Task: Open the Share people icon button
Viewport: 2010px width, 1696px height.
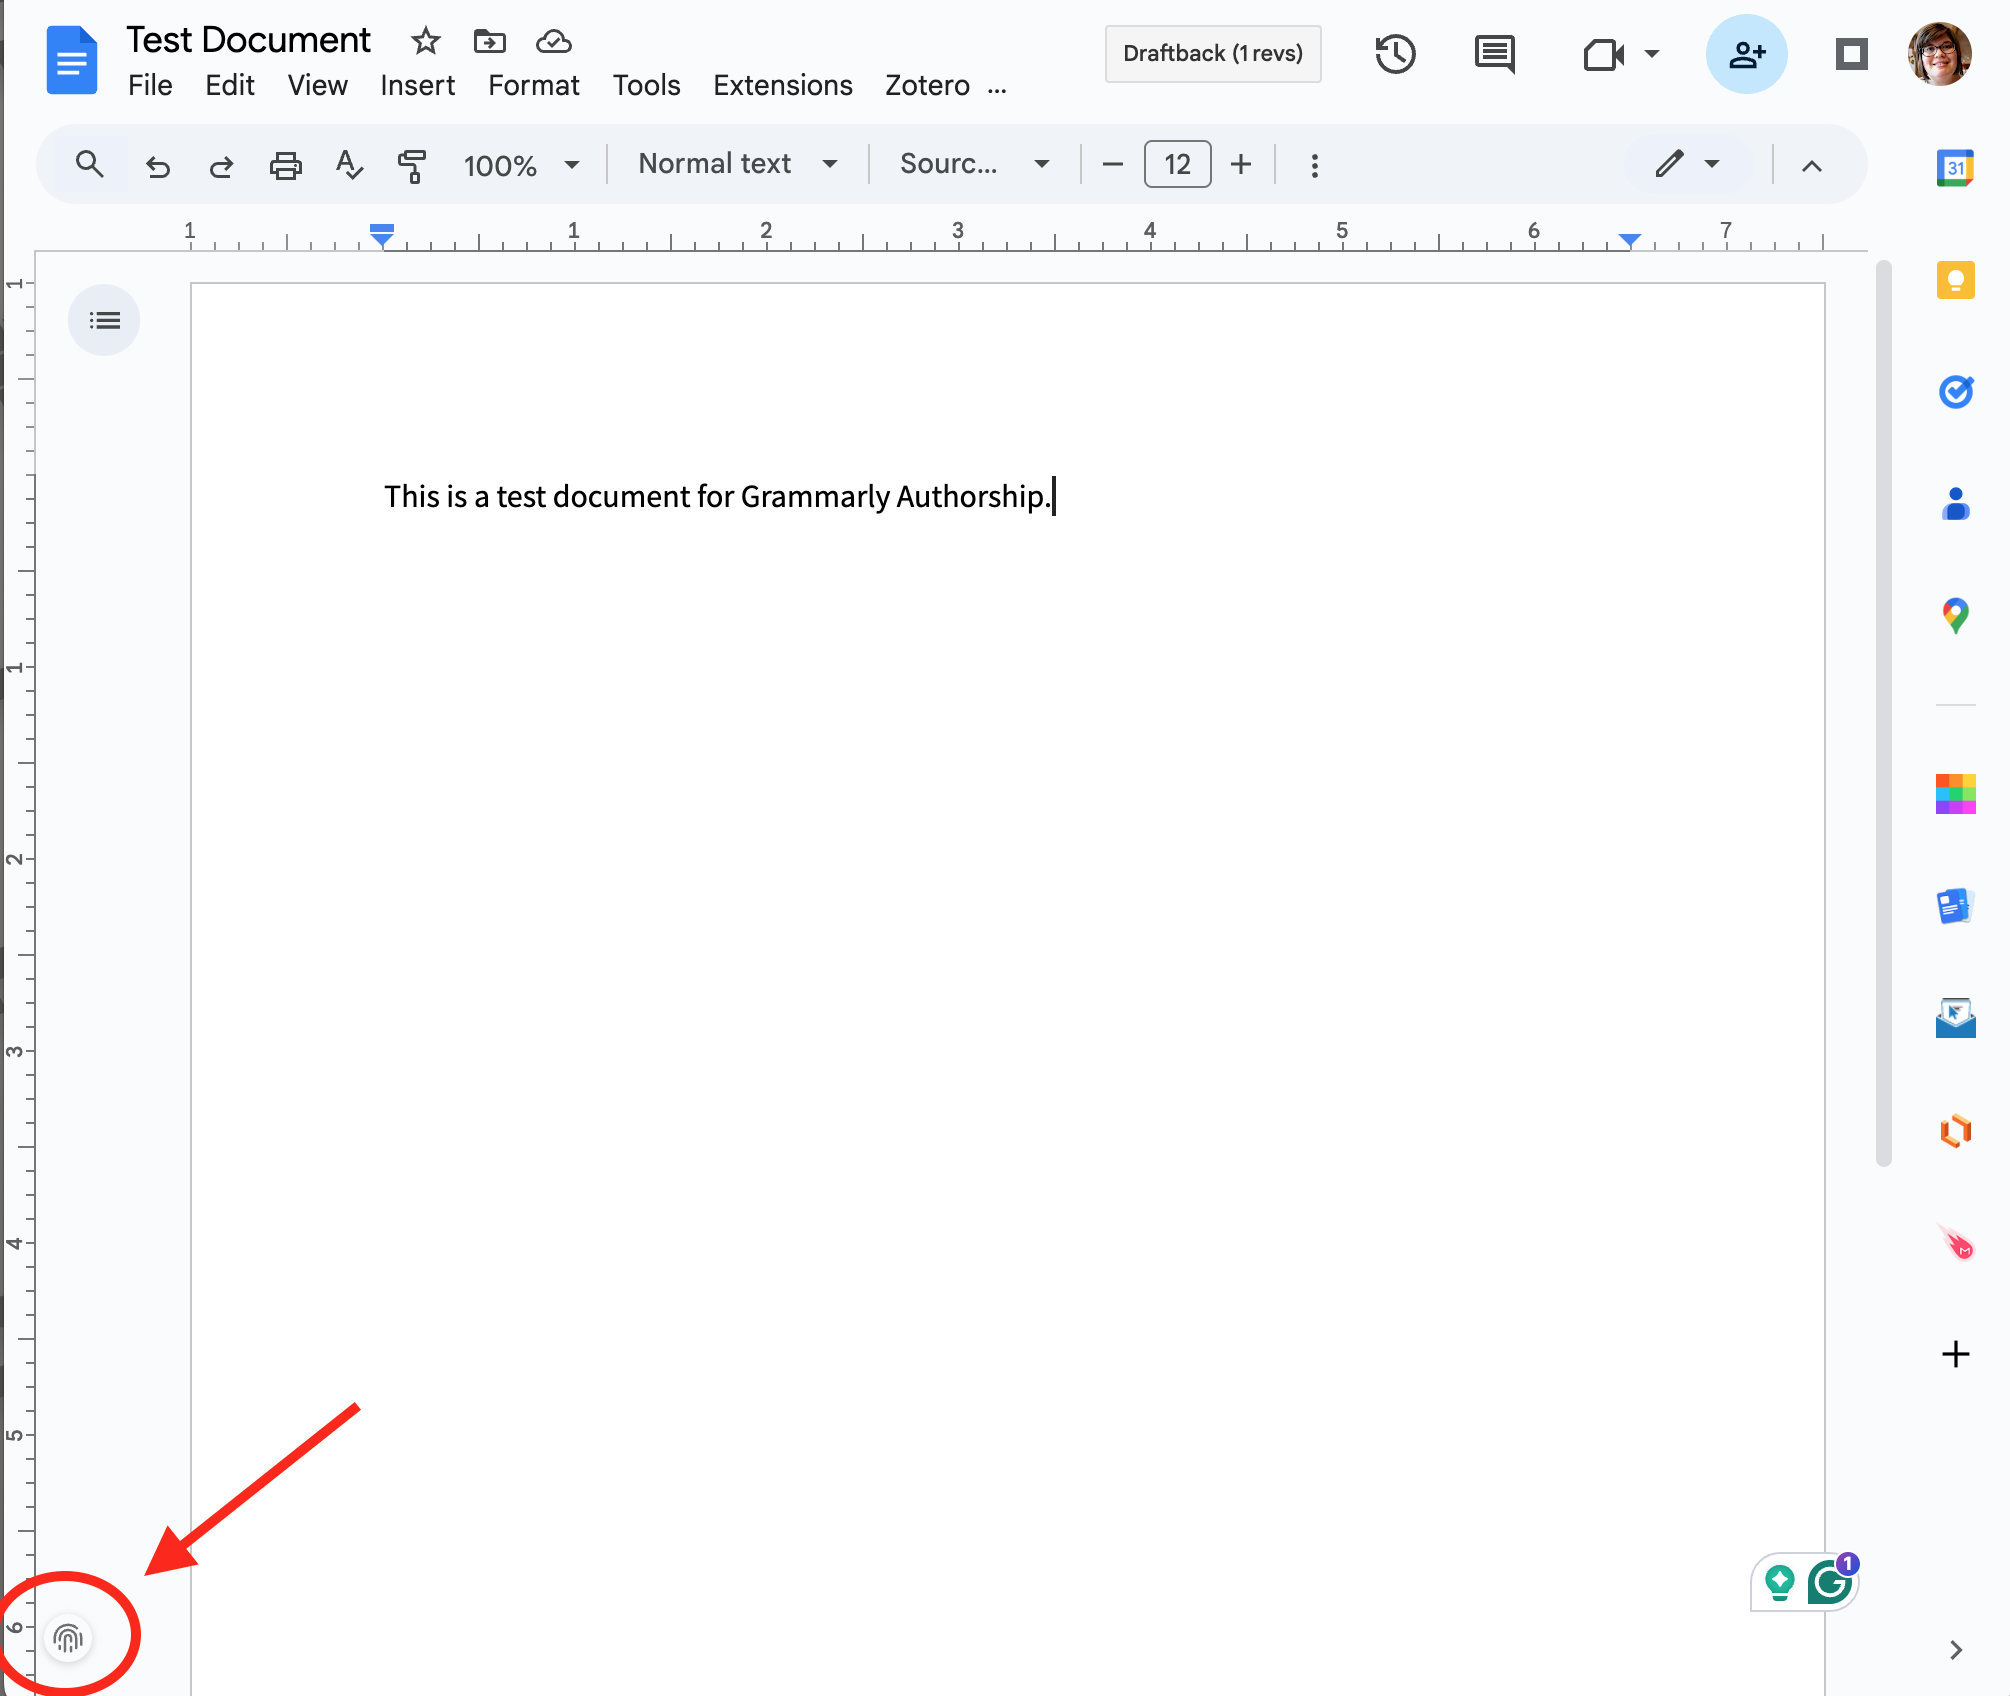Action: (1747, 54)
